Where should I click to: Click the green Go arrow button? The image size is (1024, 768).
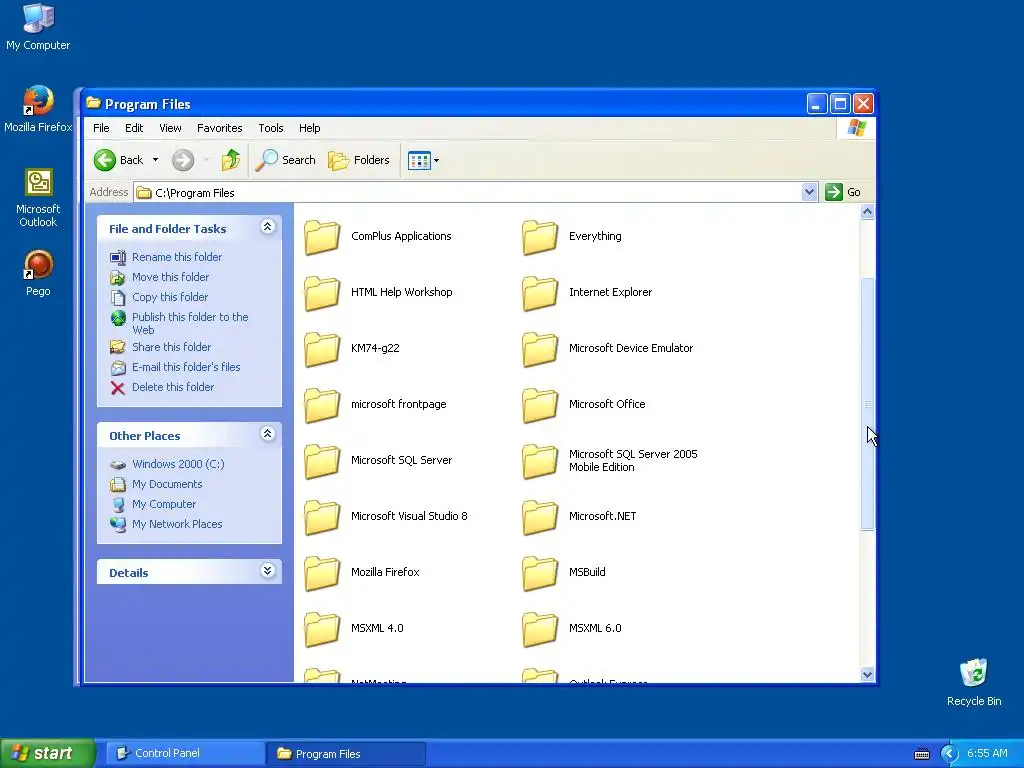833,192
